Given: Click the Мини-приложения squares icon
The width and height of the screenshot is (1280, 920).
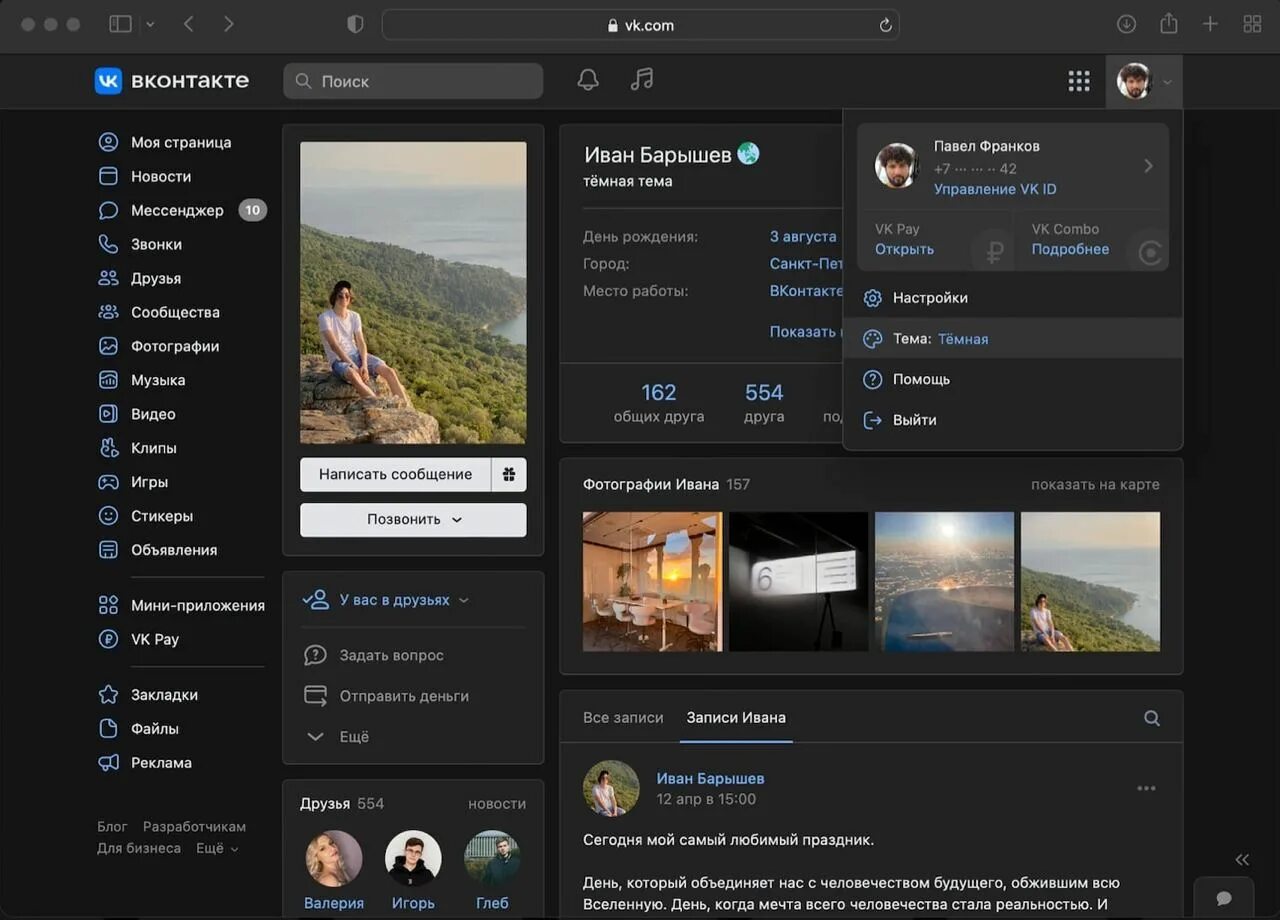Looking at the screenshot, I should pos(108,605).
